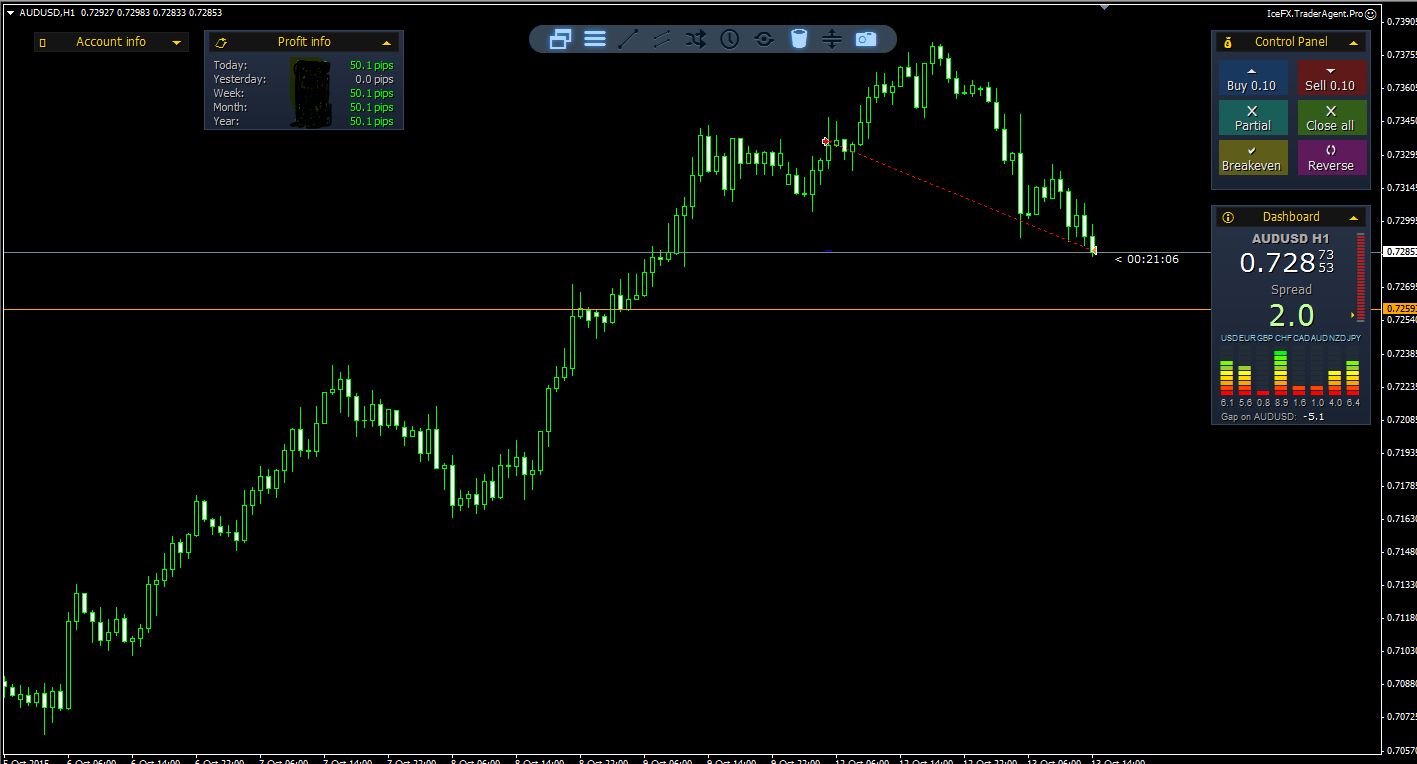Click the Account info panel icon
1417x764 pixels.
coord(42,42)
